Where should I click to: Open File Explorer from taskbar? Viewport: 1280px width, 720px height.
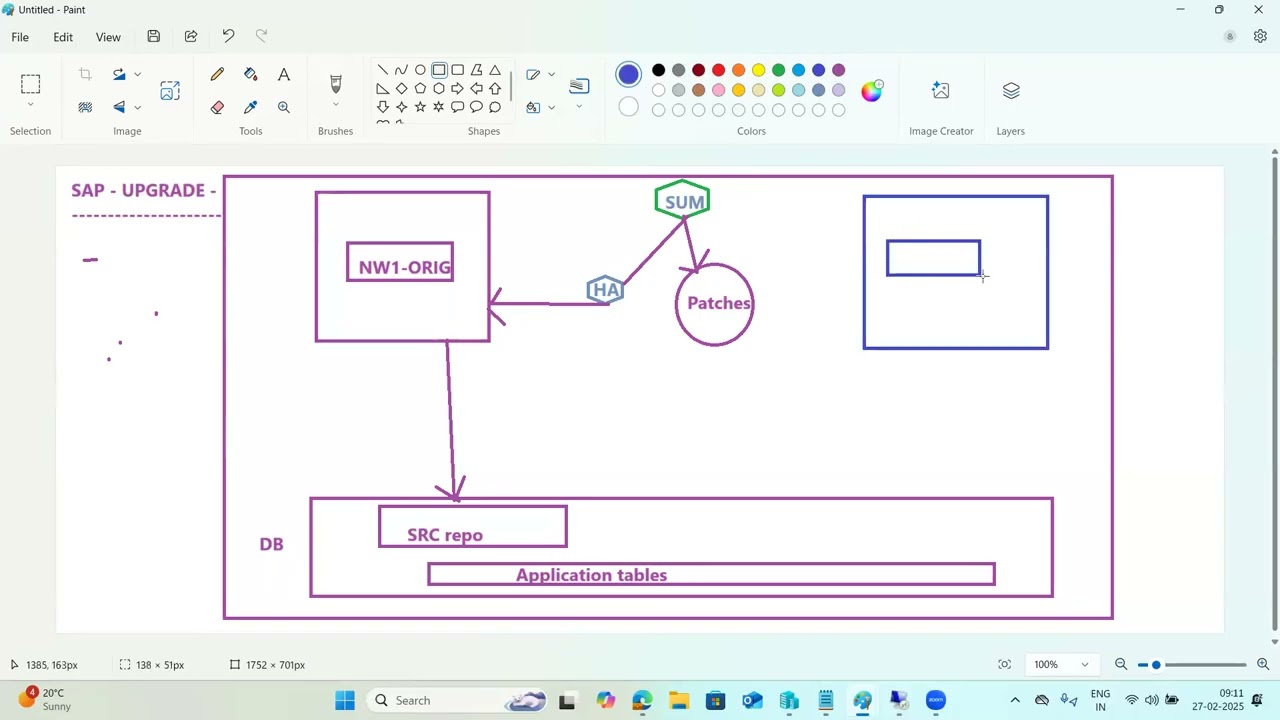678,700
